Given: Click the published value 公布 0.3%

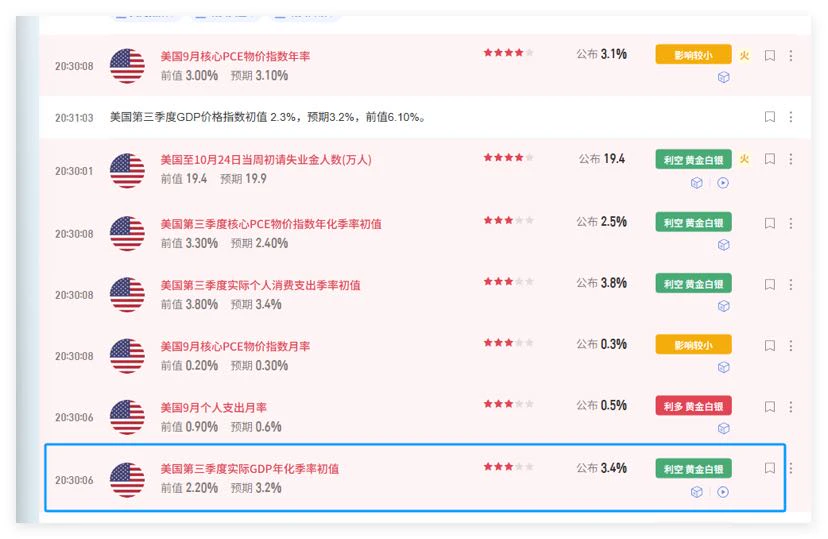Looking at the screenshot, I should [601, 344].
